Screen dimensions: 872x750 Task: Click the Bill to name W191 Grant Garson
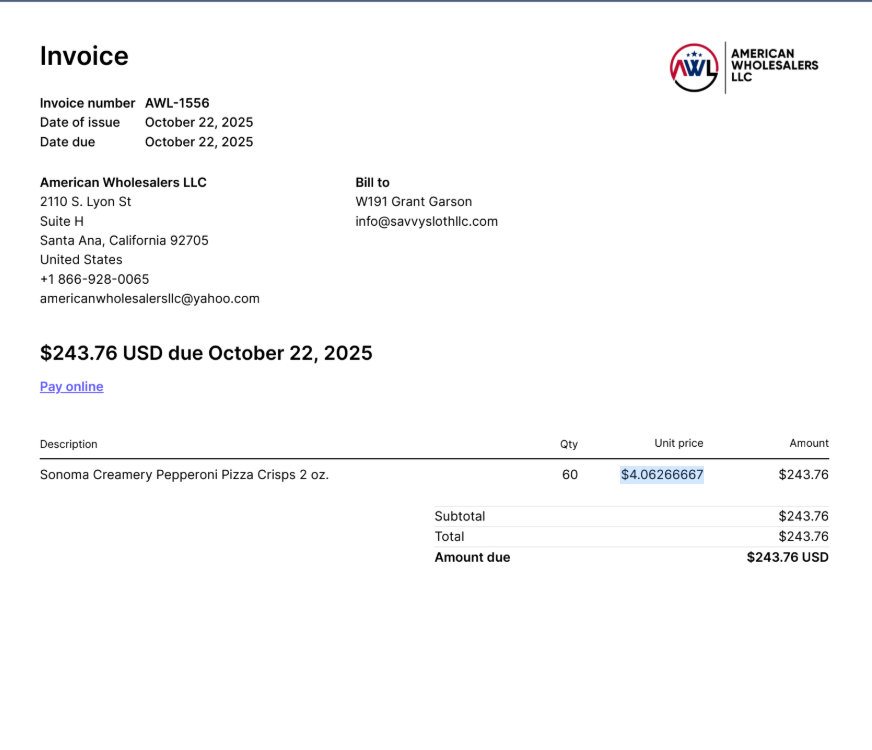click(x=413, y=202)
